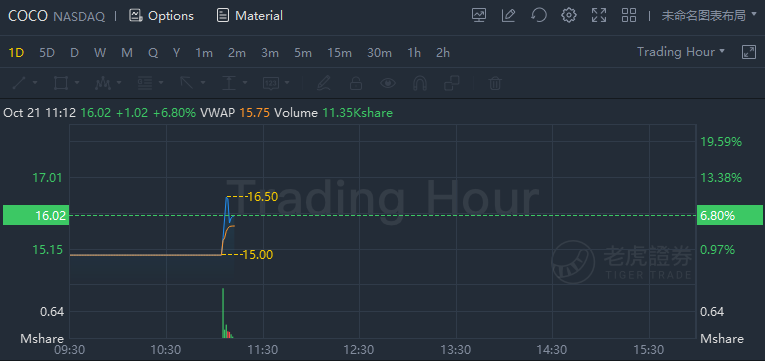Open the chart comparison monitor icon
Viewport: 765px width, 361px height.
point(479,16)
